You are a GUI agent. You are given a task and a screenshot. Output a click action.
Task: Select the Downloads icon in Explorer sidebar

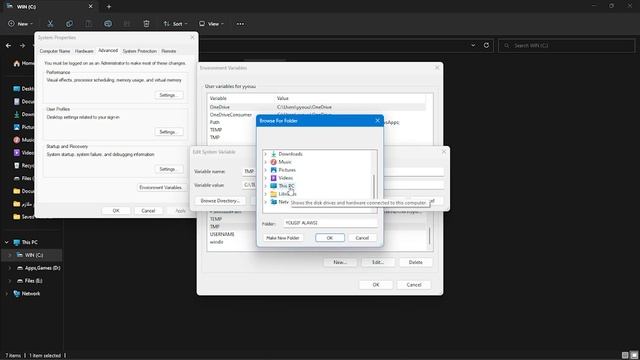point(17,114)
